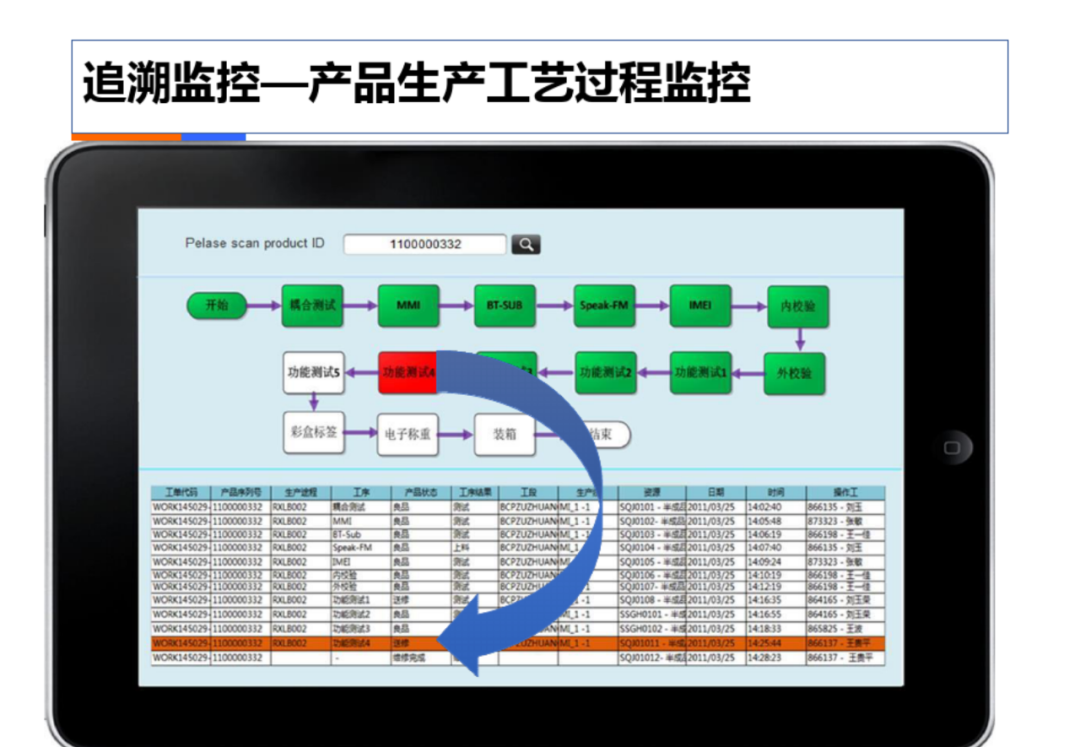Sort by 工段 column header
Screen dimensions: 1080x747
[x=528, y=492]
